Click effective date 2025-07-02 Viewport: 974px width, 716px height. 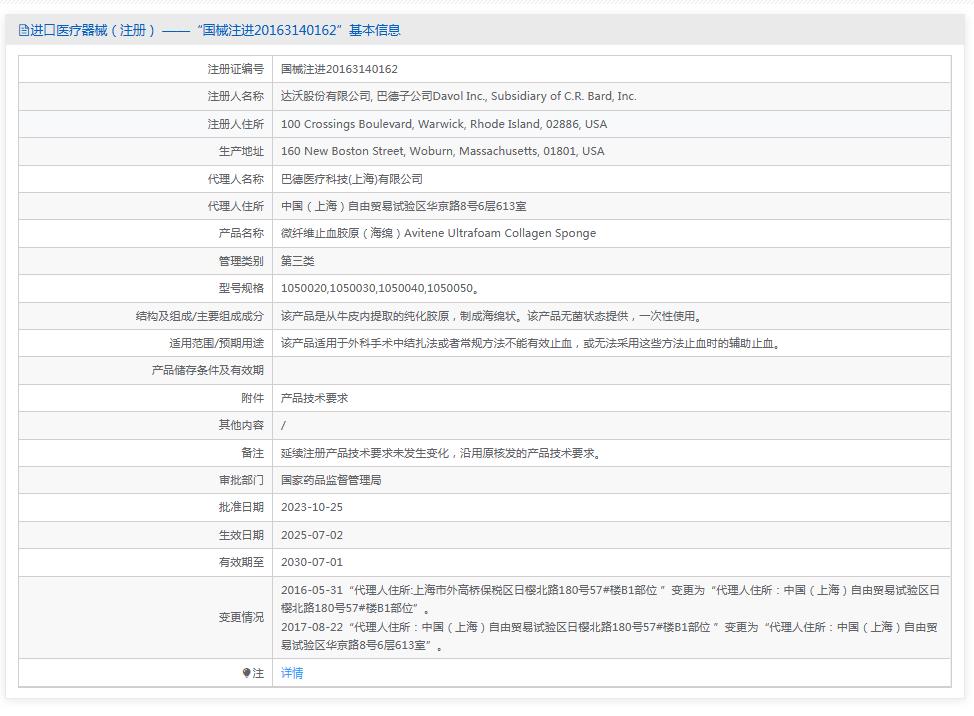pyautogui.click(x=312, y=535)
